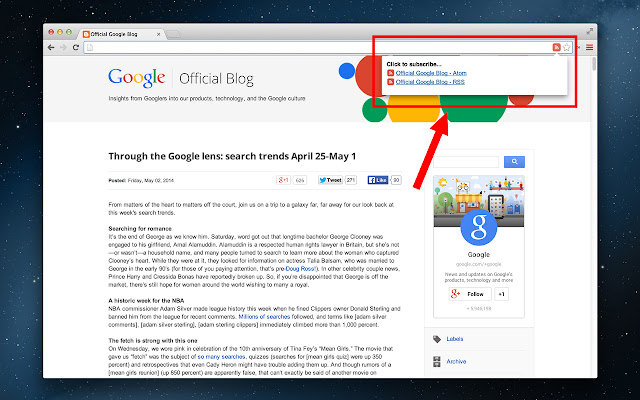The width and height of the screenshot is (640, 400).
Task: Click the blue search magnifier button
Action: [x=514, y=162]
